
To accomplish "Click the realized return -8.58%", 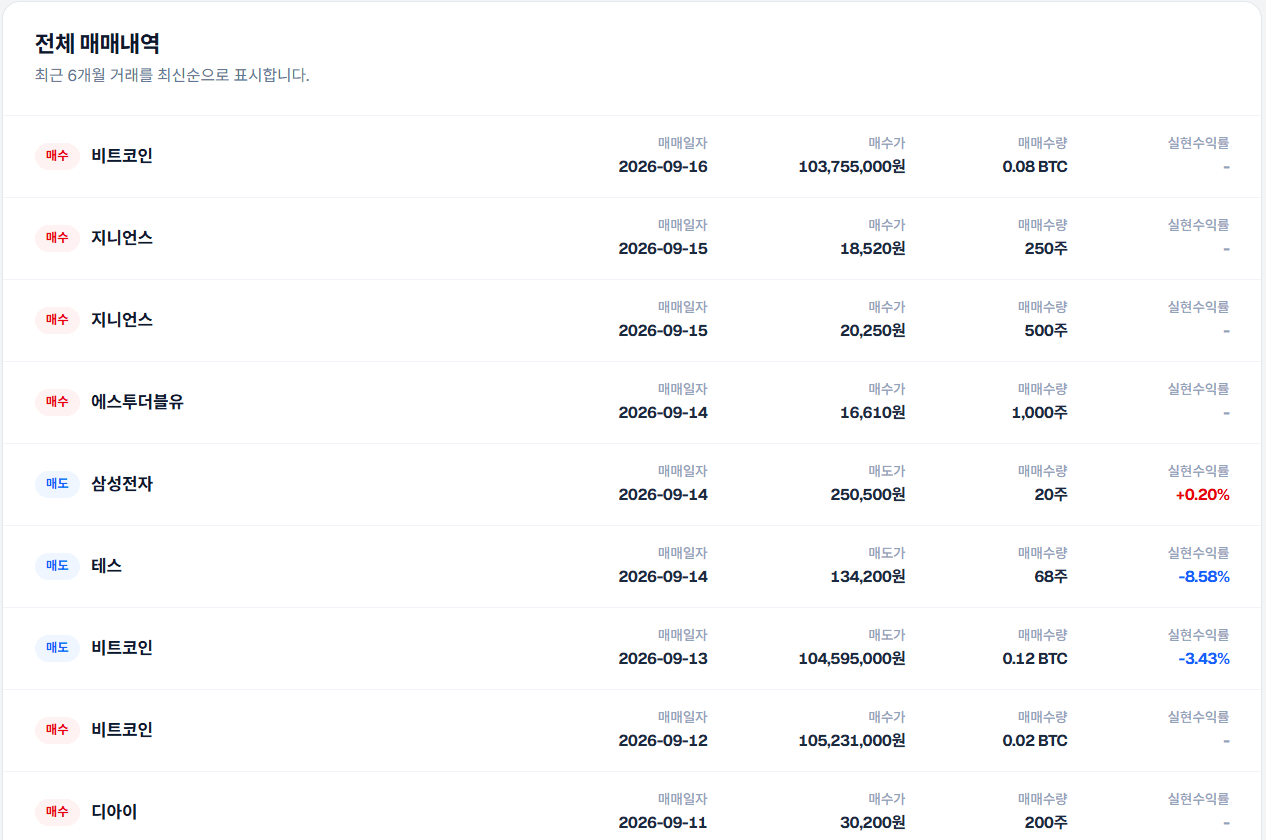I will [x=1204, y=577].
